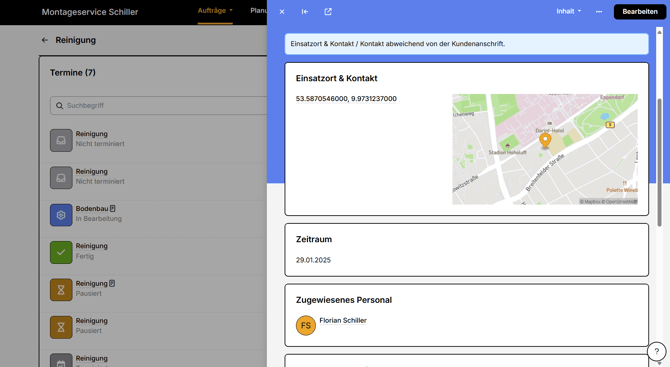Open Florian Schiller's profile link
This screenshot has width=670, height=367.
[x=343, y=320]
